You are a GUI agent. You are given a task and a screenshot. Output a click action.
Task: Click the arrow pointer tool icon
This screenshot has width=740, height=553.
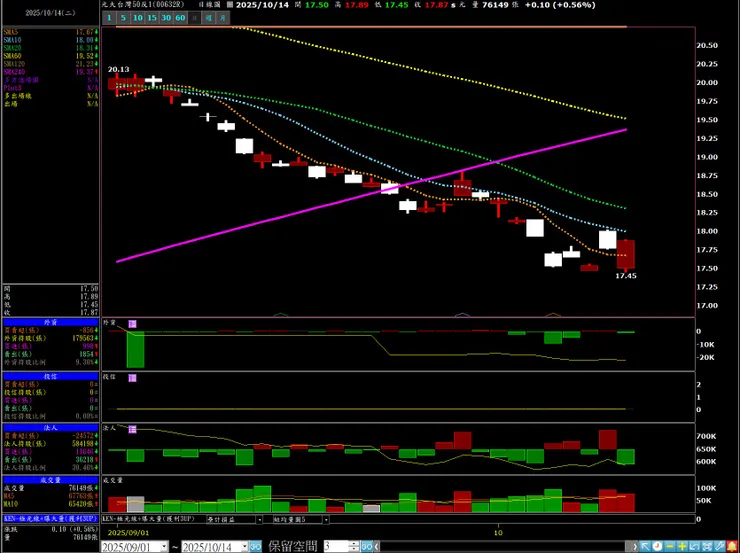coord(645,546)
